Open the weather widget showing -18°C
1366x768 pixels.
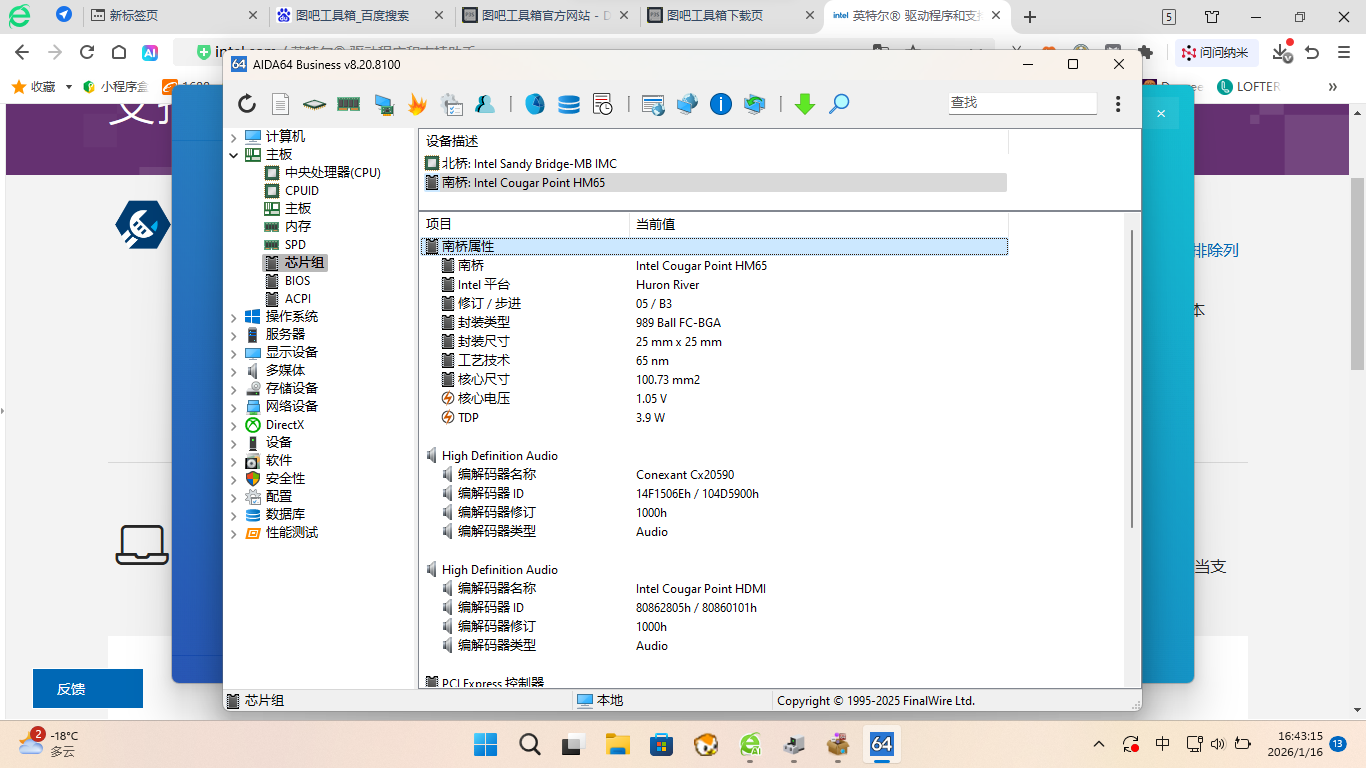pos(50,743)
